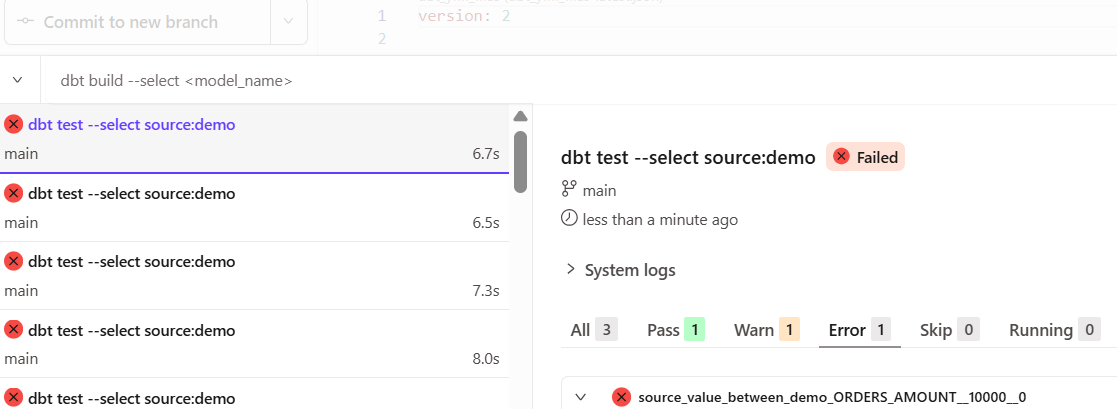
Task: Click 'version: 2' on editor line 1
Action: (x=464, y=15)
